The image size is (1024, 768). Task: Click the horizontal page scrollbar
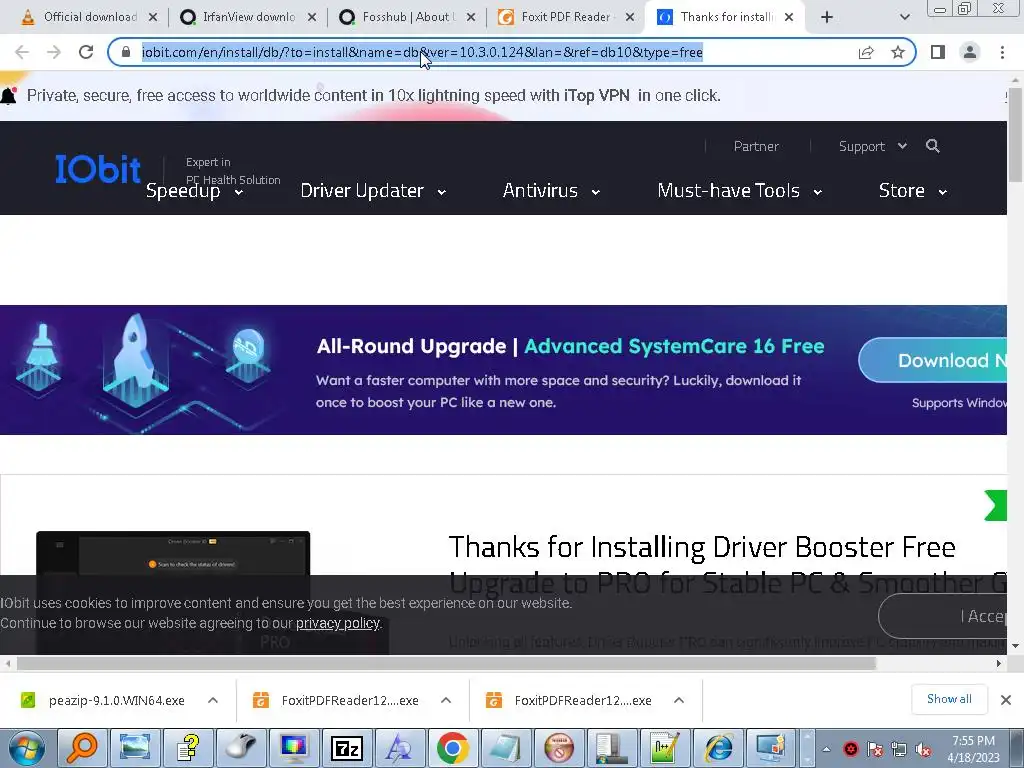[445, 664]
